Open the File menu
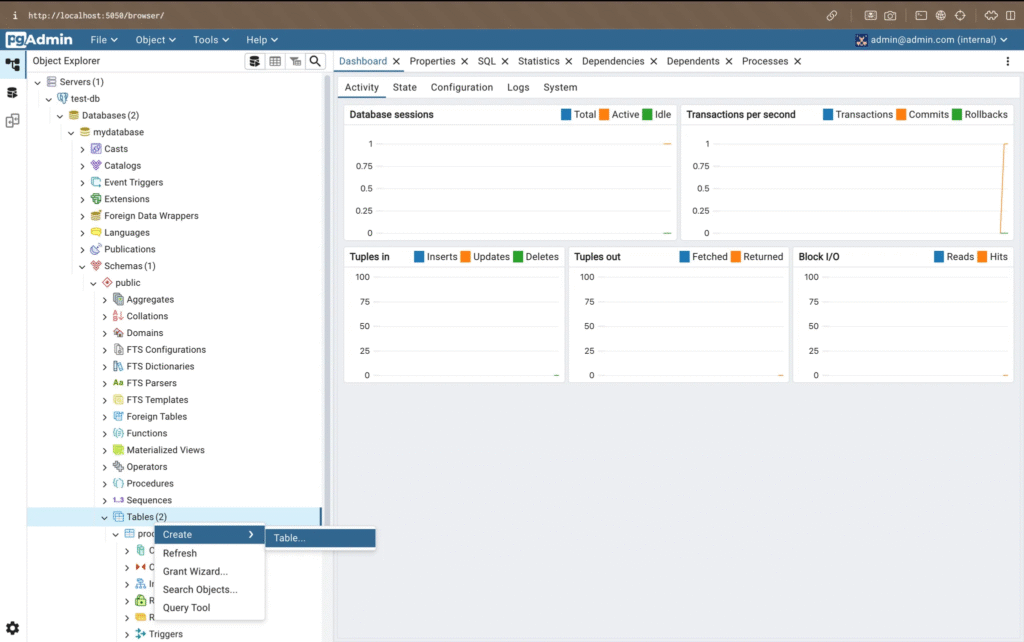The width and height of the screenshot is (1024, 642). click(x=104, y=40)
